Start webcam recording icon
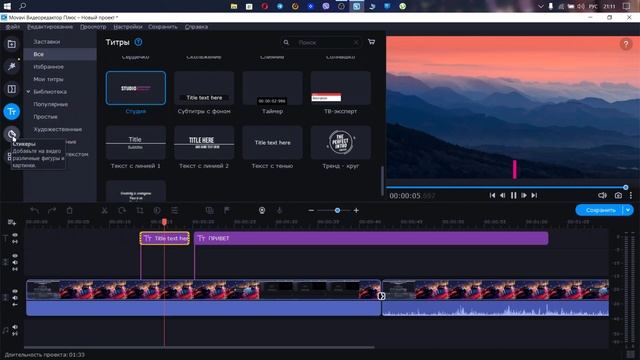The height and width of the screenshot is (360, 640). click(262, 210)
